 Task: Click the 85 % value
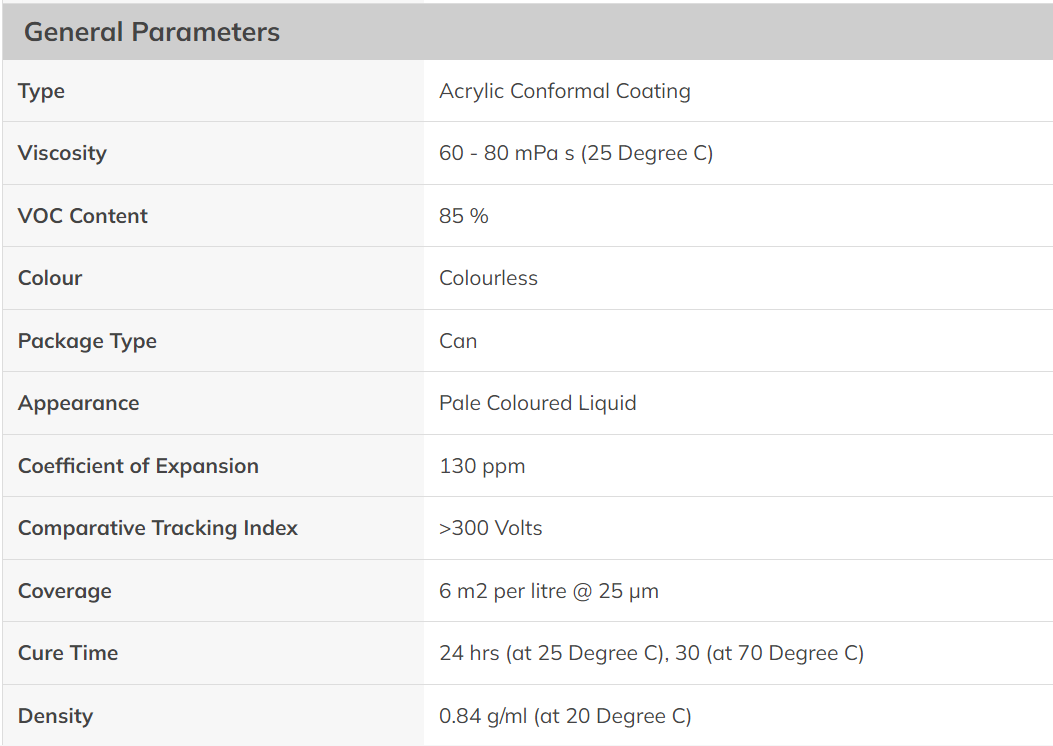coord(463,216)
